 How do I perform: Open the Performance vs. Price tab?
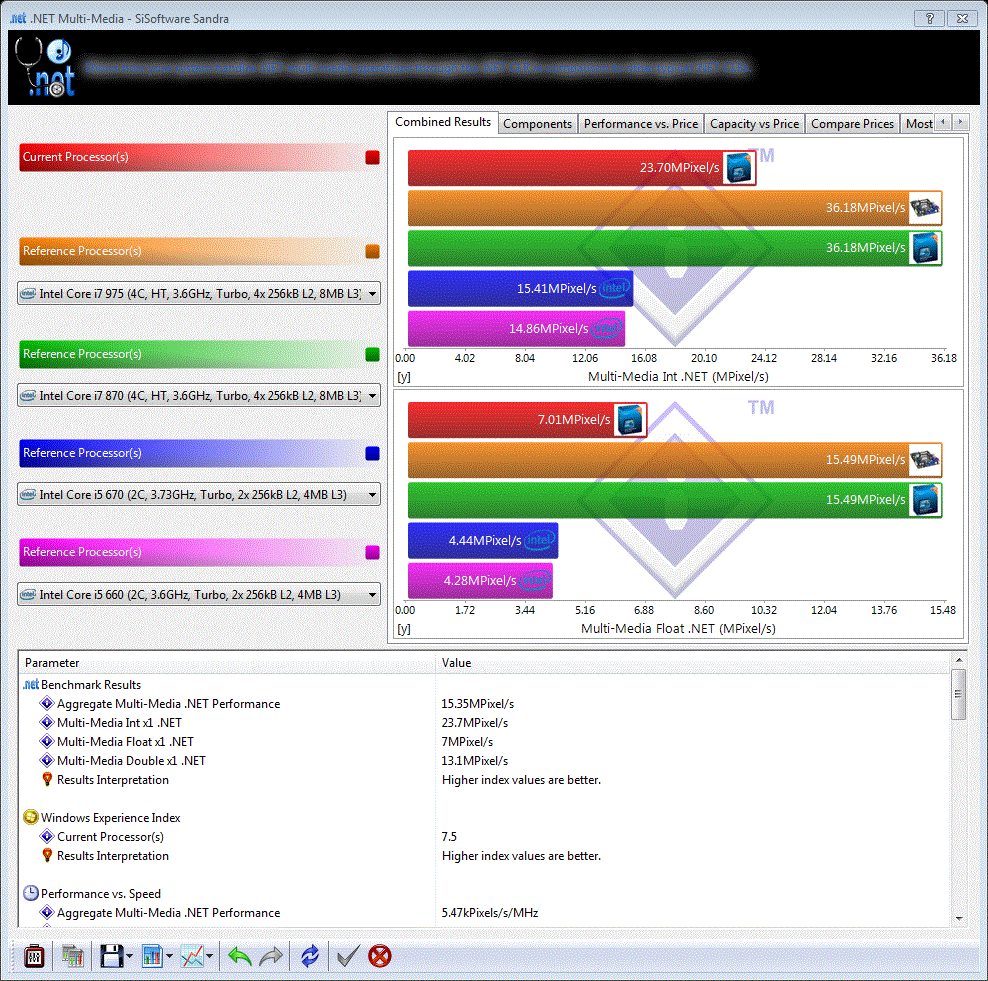click(x=641, y=124)
